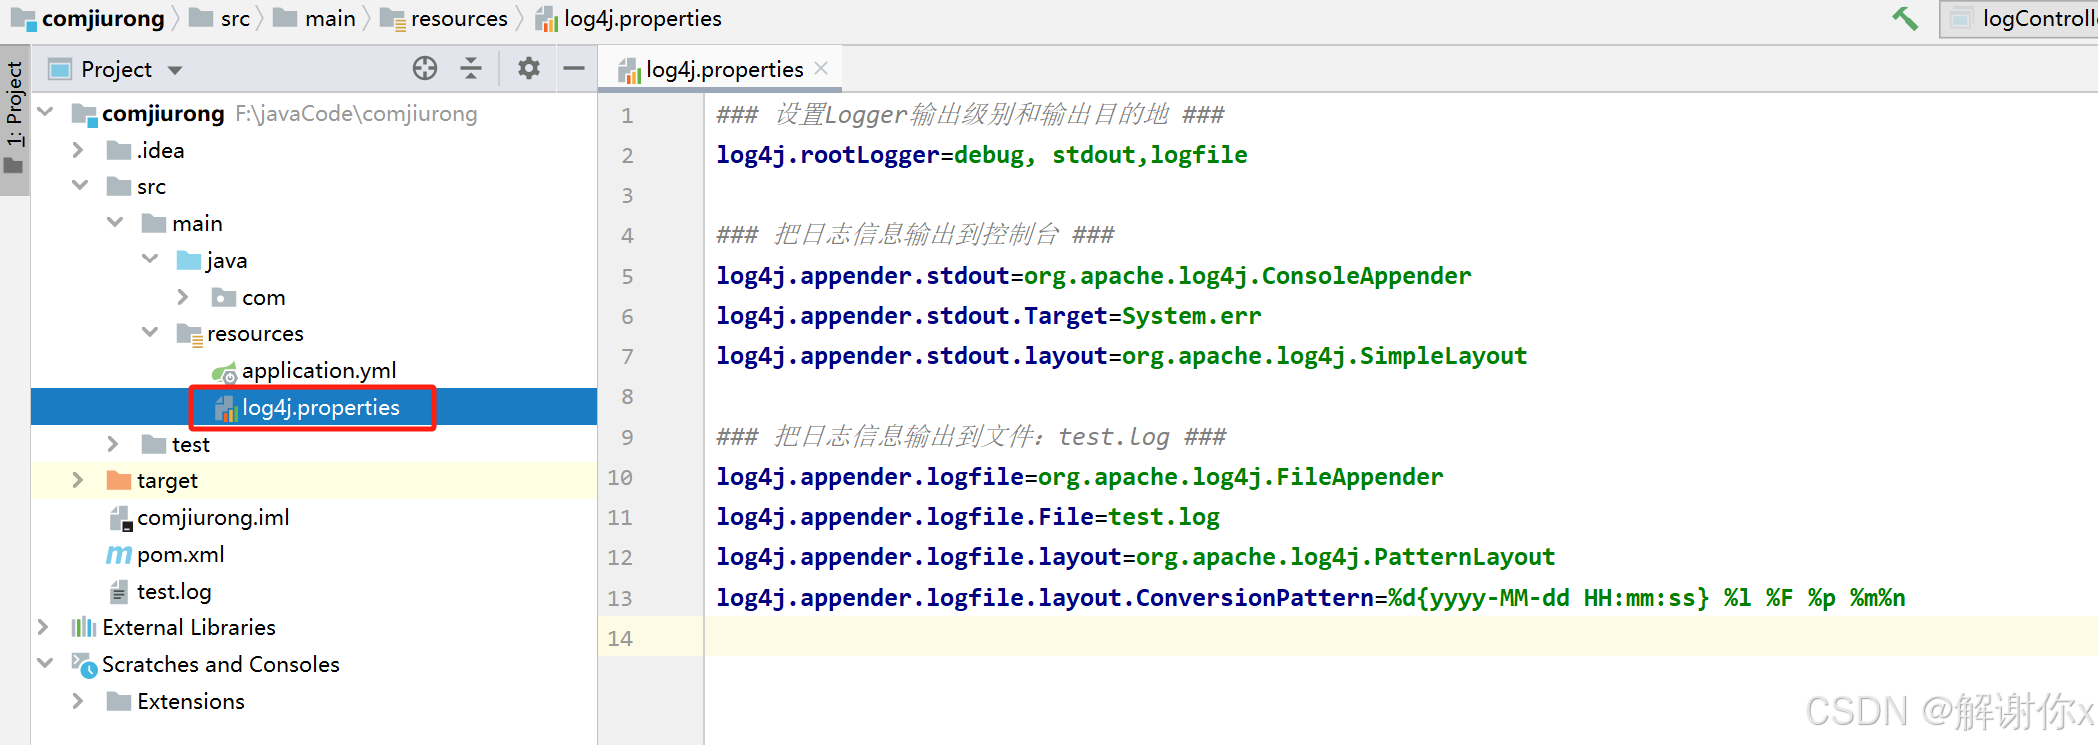2098x745 pixels.
Task: Open the logController run configuration dropdown
Action: click(2019, 18)
